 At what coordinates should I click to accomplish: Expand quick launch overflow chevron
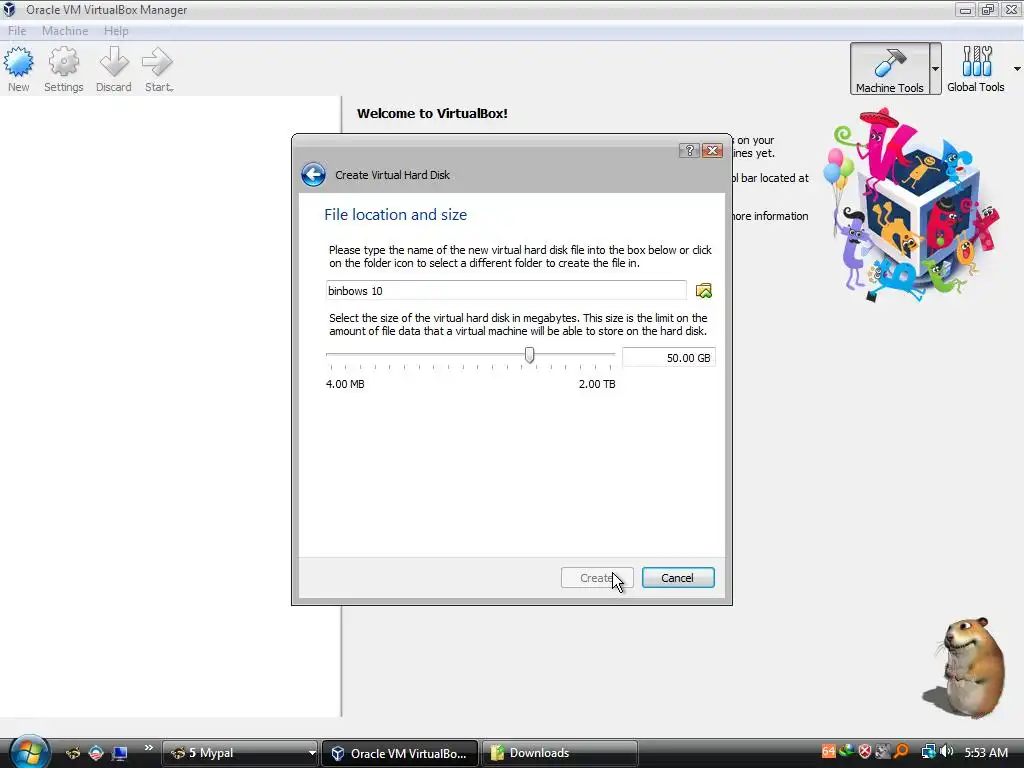click(148, 748)
